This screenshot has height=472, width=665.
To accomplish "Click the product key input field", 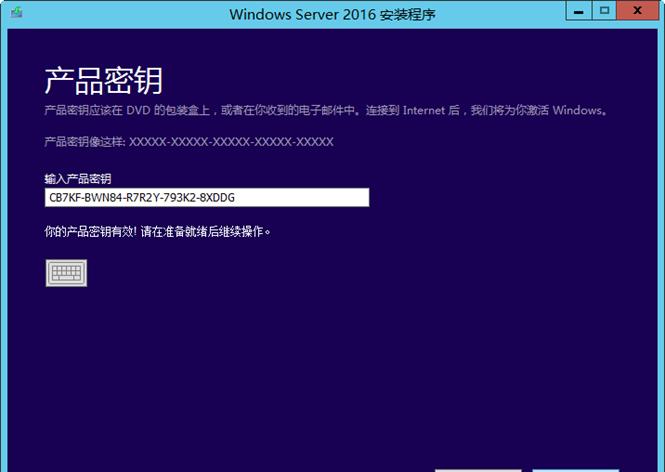I will tap(207, 198).
